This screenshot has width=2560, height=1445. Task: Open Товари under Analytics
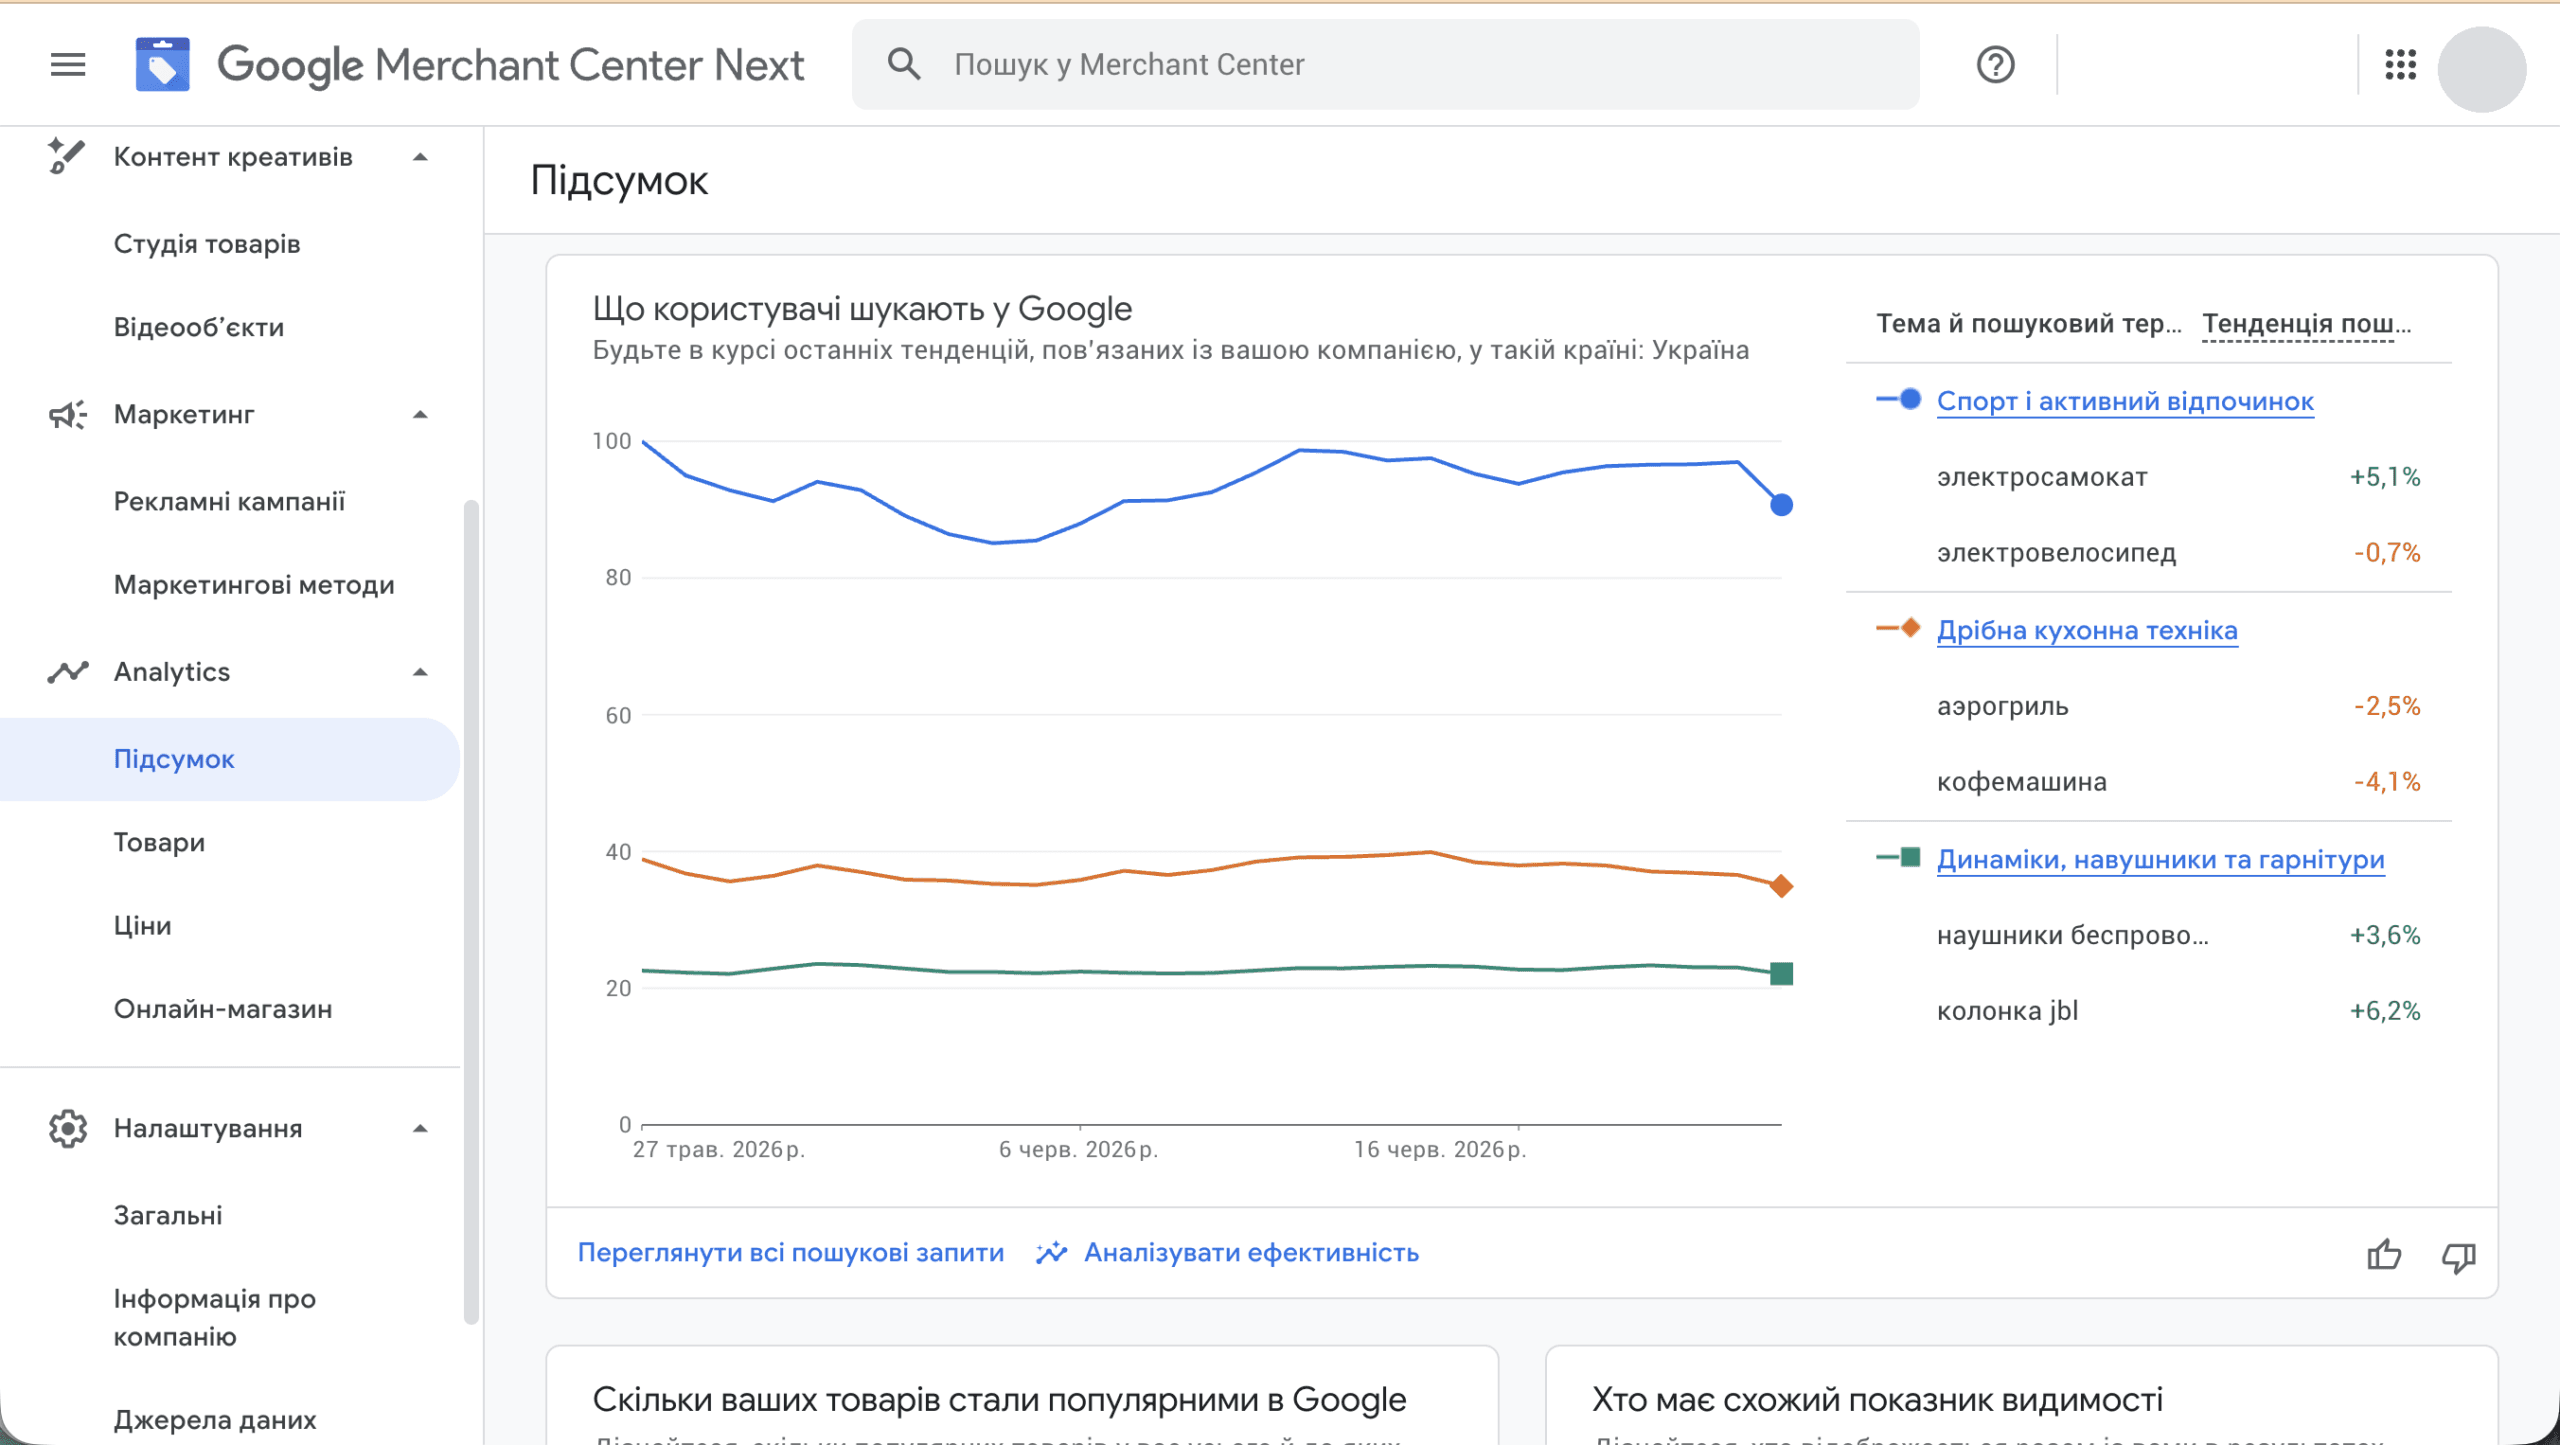coord(159,842)
